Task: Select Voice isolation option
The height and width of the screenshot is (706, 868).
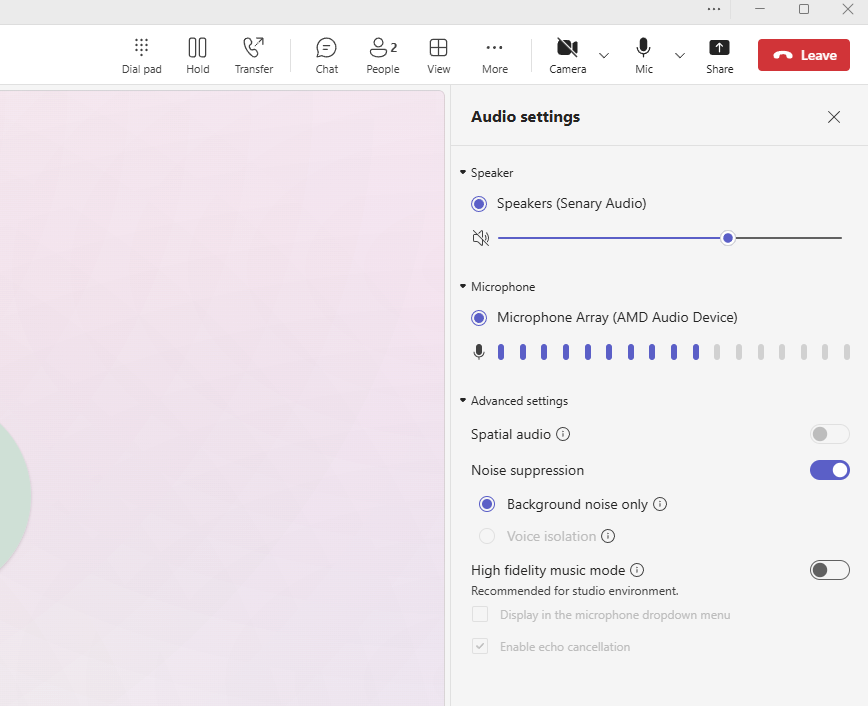Action: point(487,536)
